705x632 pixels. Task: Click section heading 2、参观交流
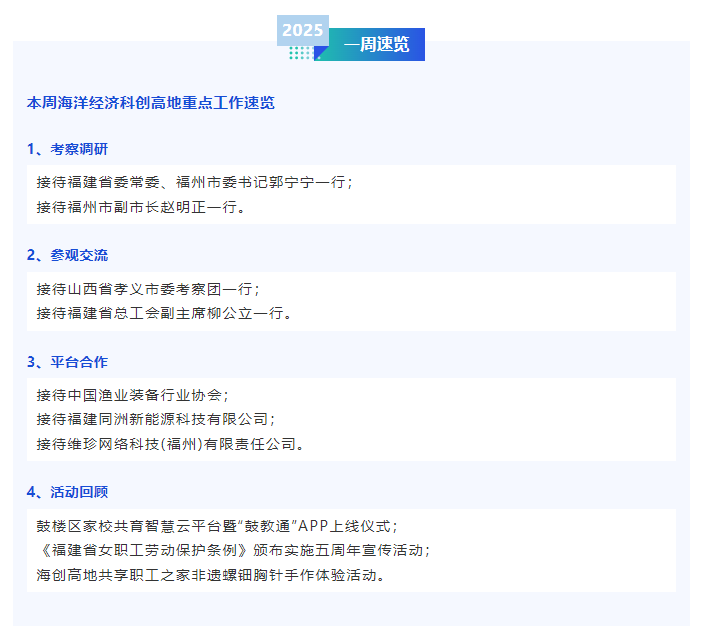(x=67, y=255)
